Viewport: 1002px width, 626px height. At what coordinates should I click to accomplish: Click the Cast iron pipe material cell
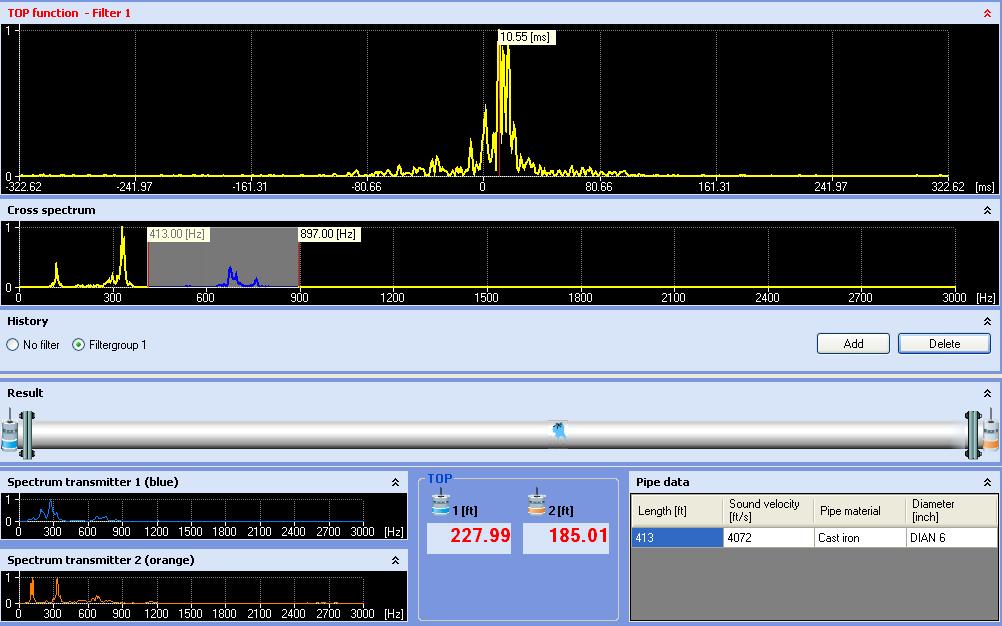858,538
